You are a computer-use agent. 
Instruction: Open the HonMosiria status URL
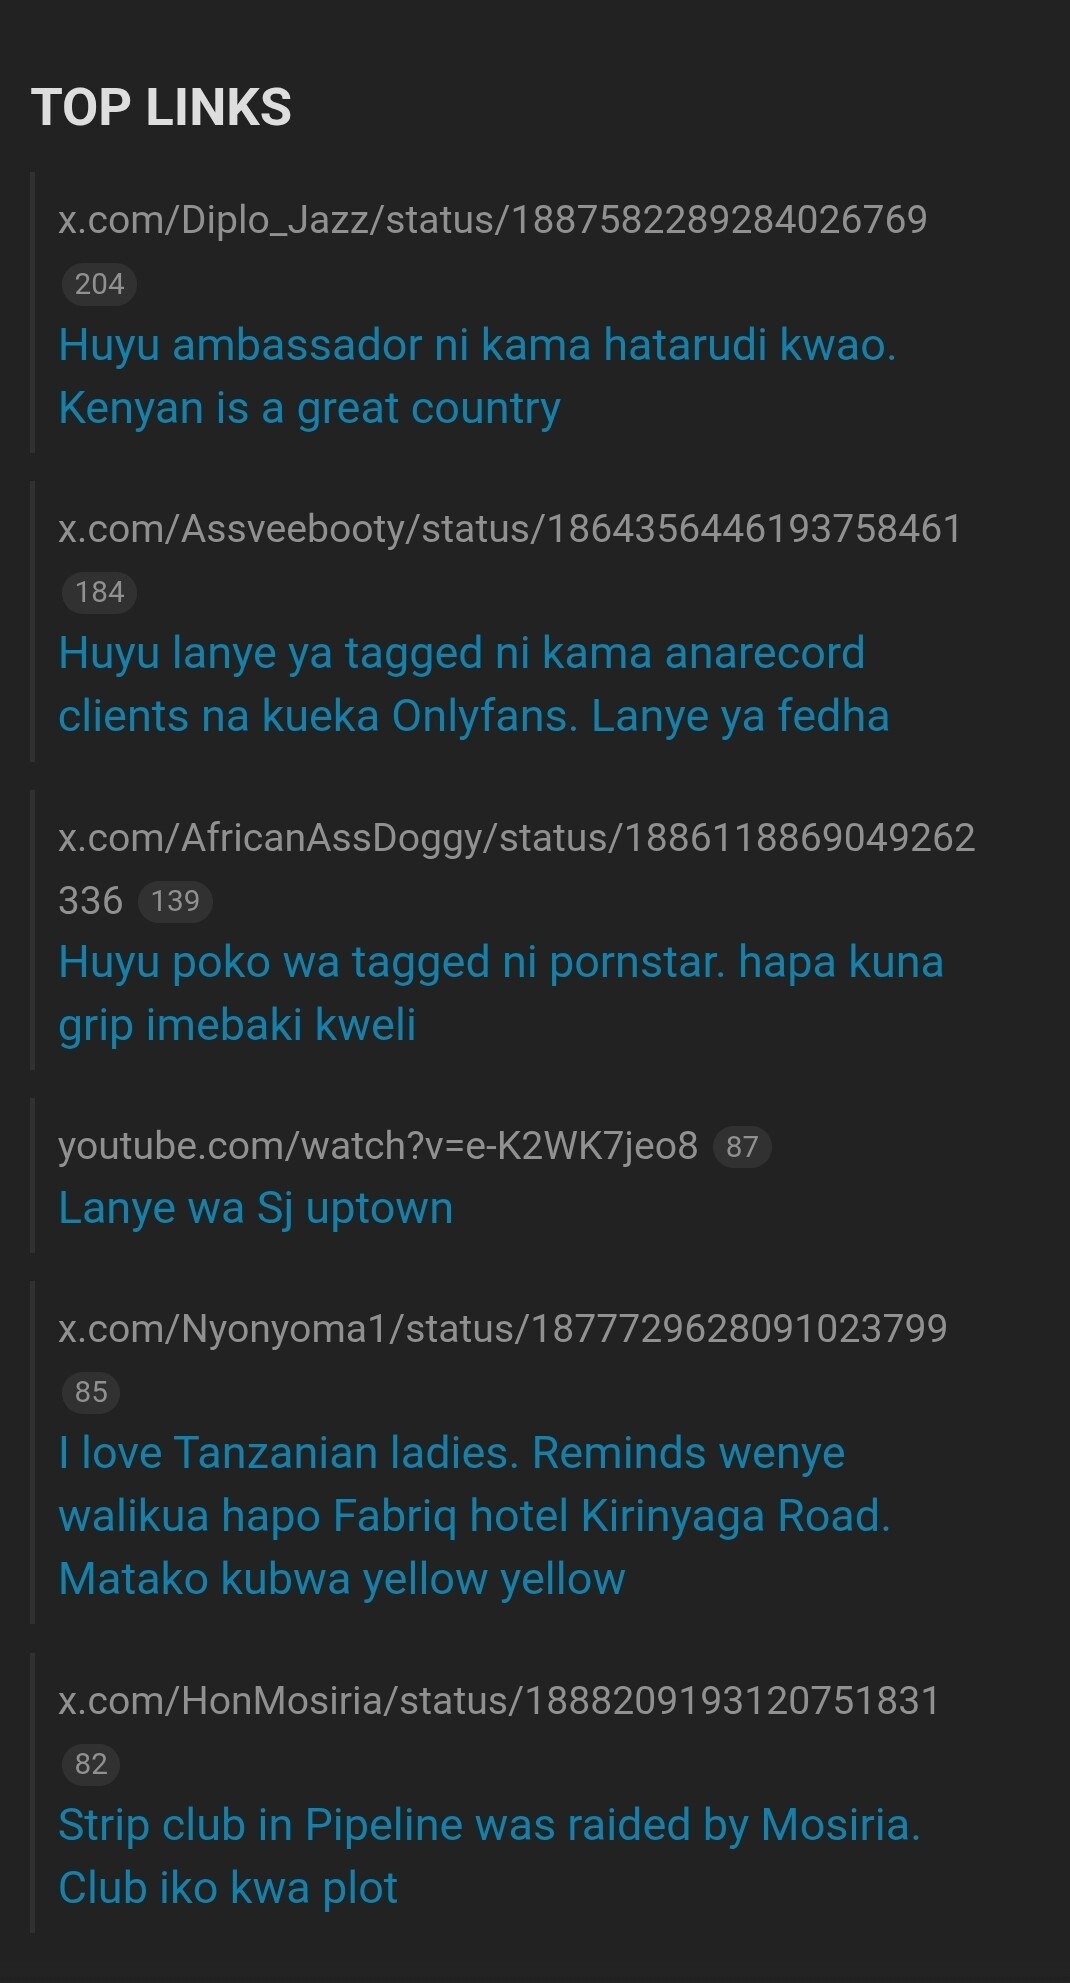[x=499, y=1700]
